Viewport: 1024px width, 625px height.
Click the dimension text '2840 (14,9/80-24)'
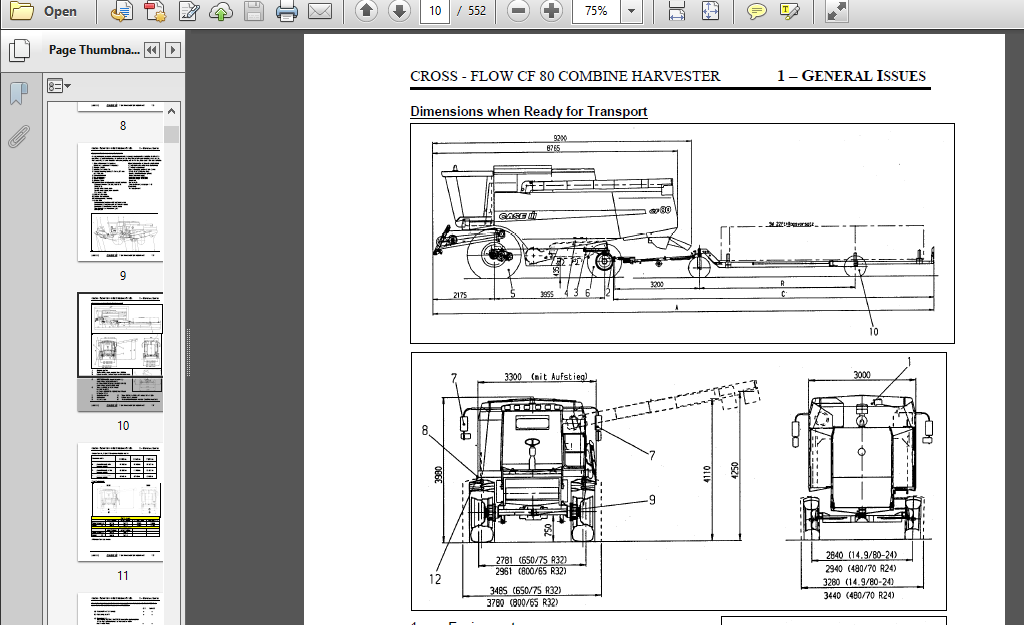click(x=861, y=555)
